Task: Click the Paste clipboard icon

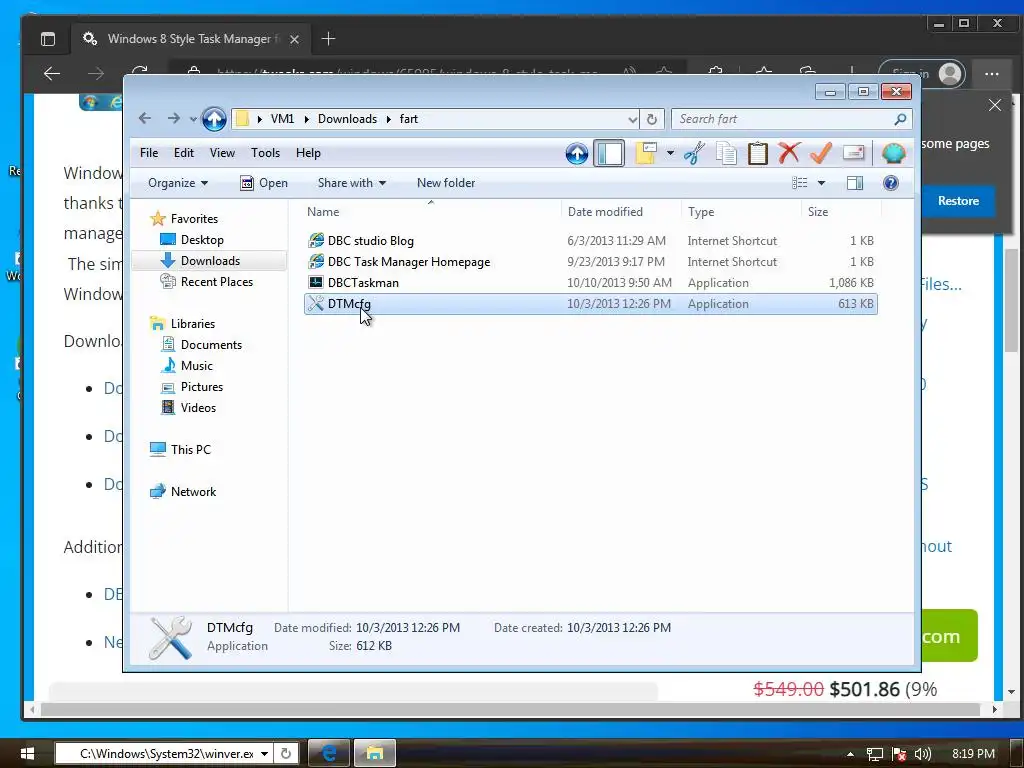Action: tap(758, 153)
